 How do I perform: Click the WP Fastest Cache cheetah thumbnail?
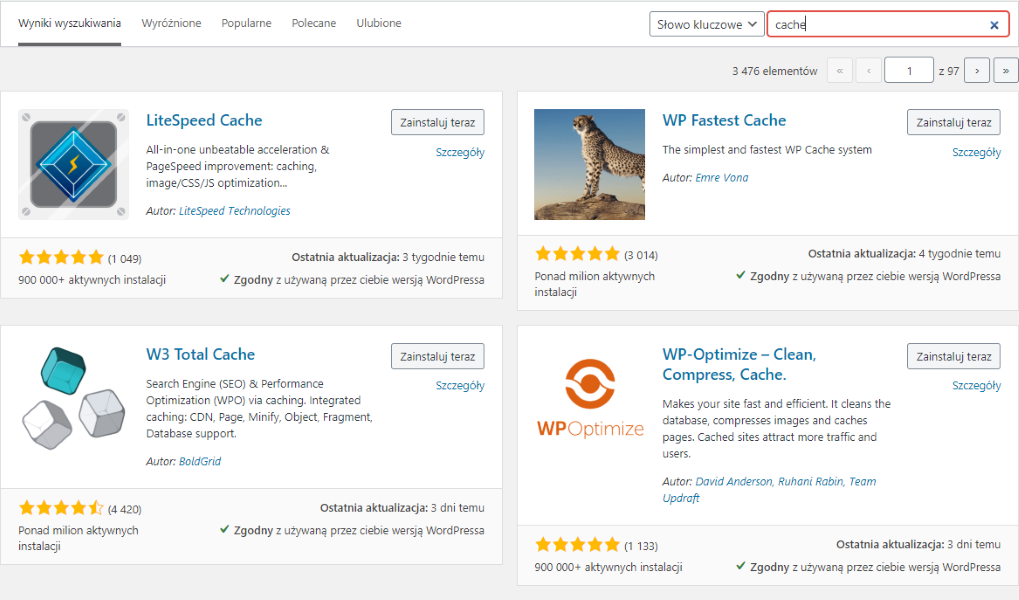(589, 164)
